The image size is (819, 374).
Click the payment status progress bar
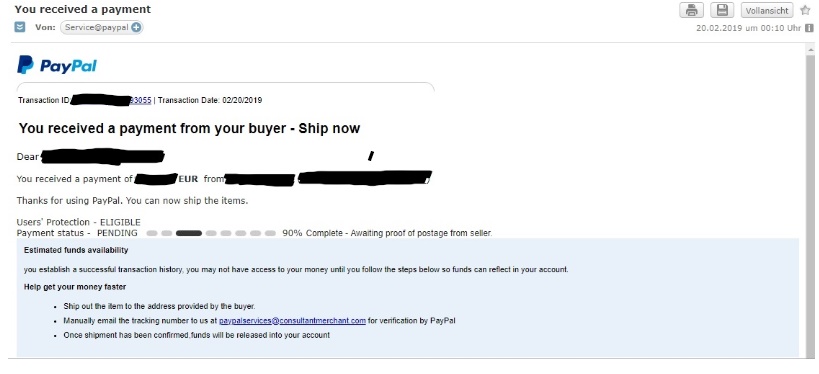pos(211,233)
